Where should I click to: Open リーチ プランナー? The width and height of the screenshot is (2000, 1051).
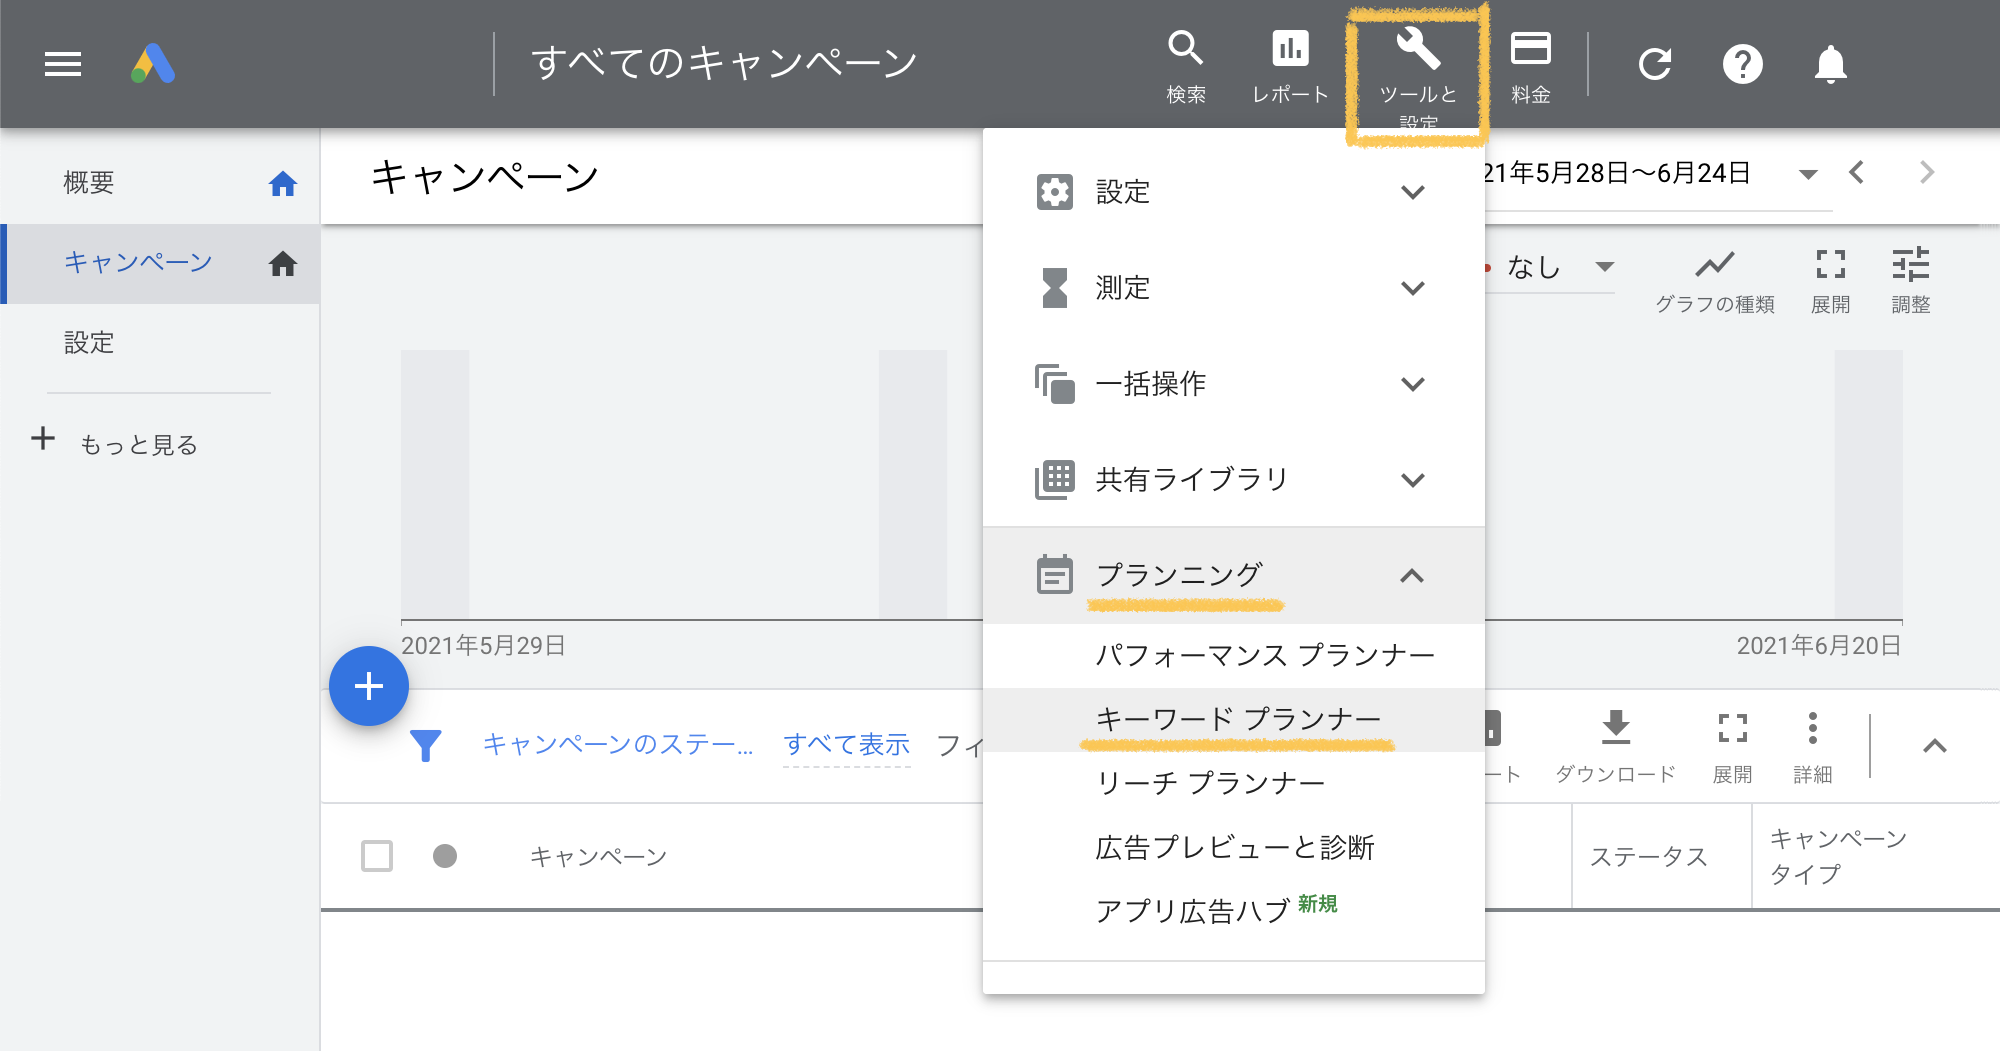coord(1210,783)
